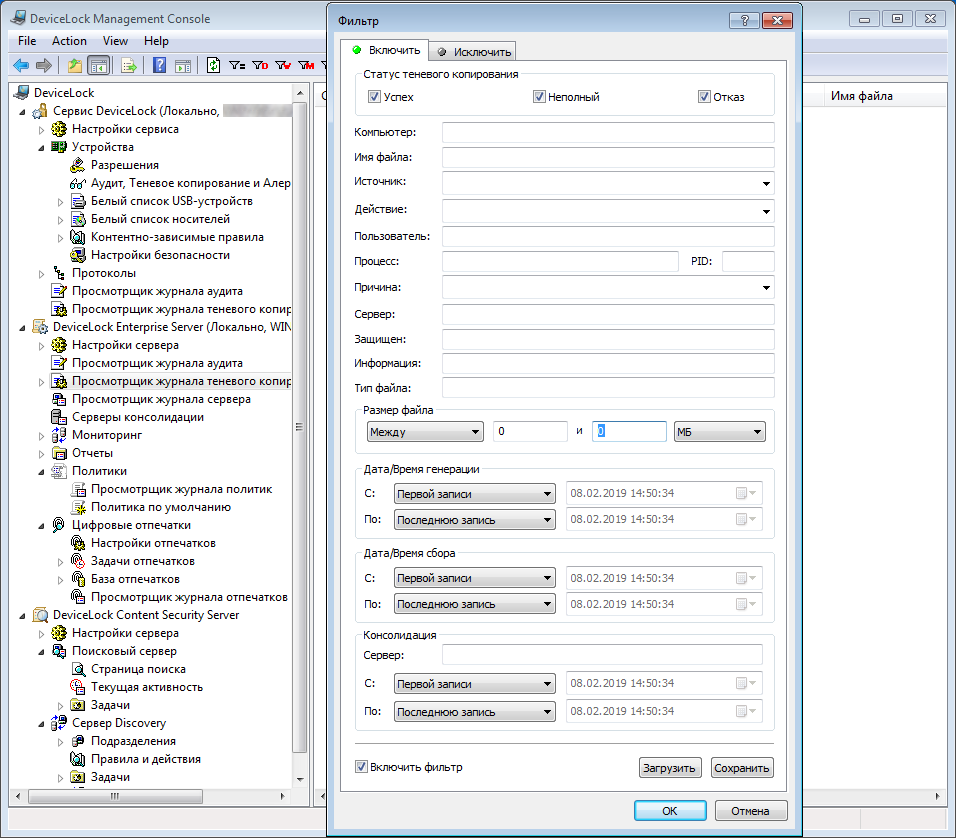Open the Причина dropdown
Screen dimensions: 956x838
pyautogui.click(x=766, y=287)
